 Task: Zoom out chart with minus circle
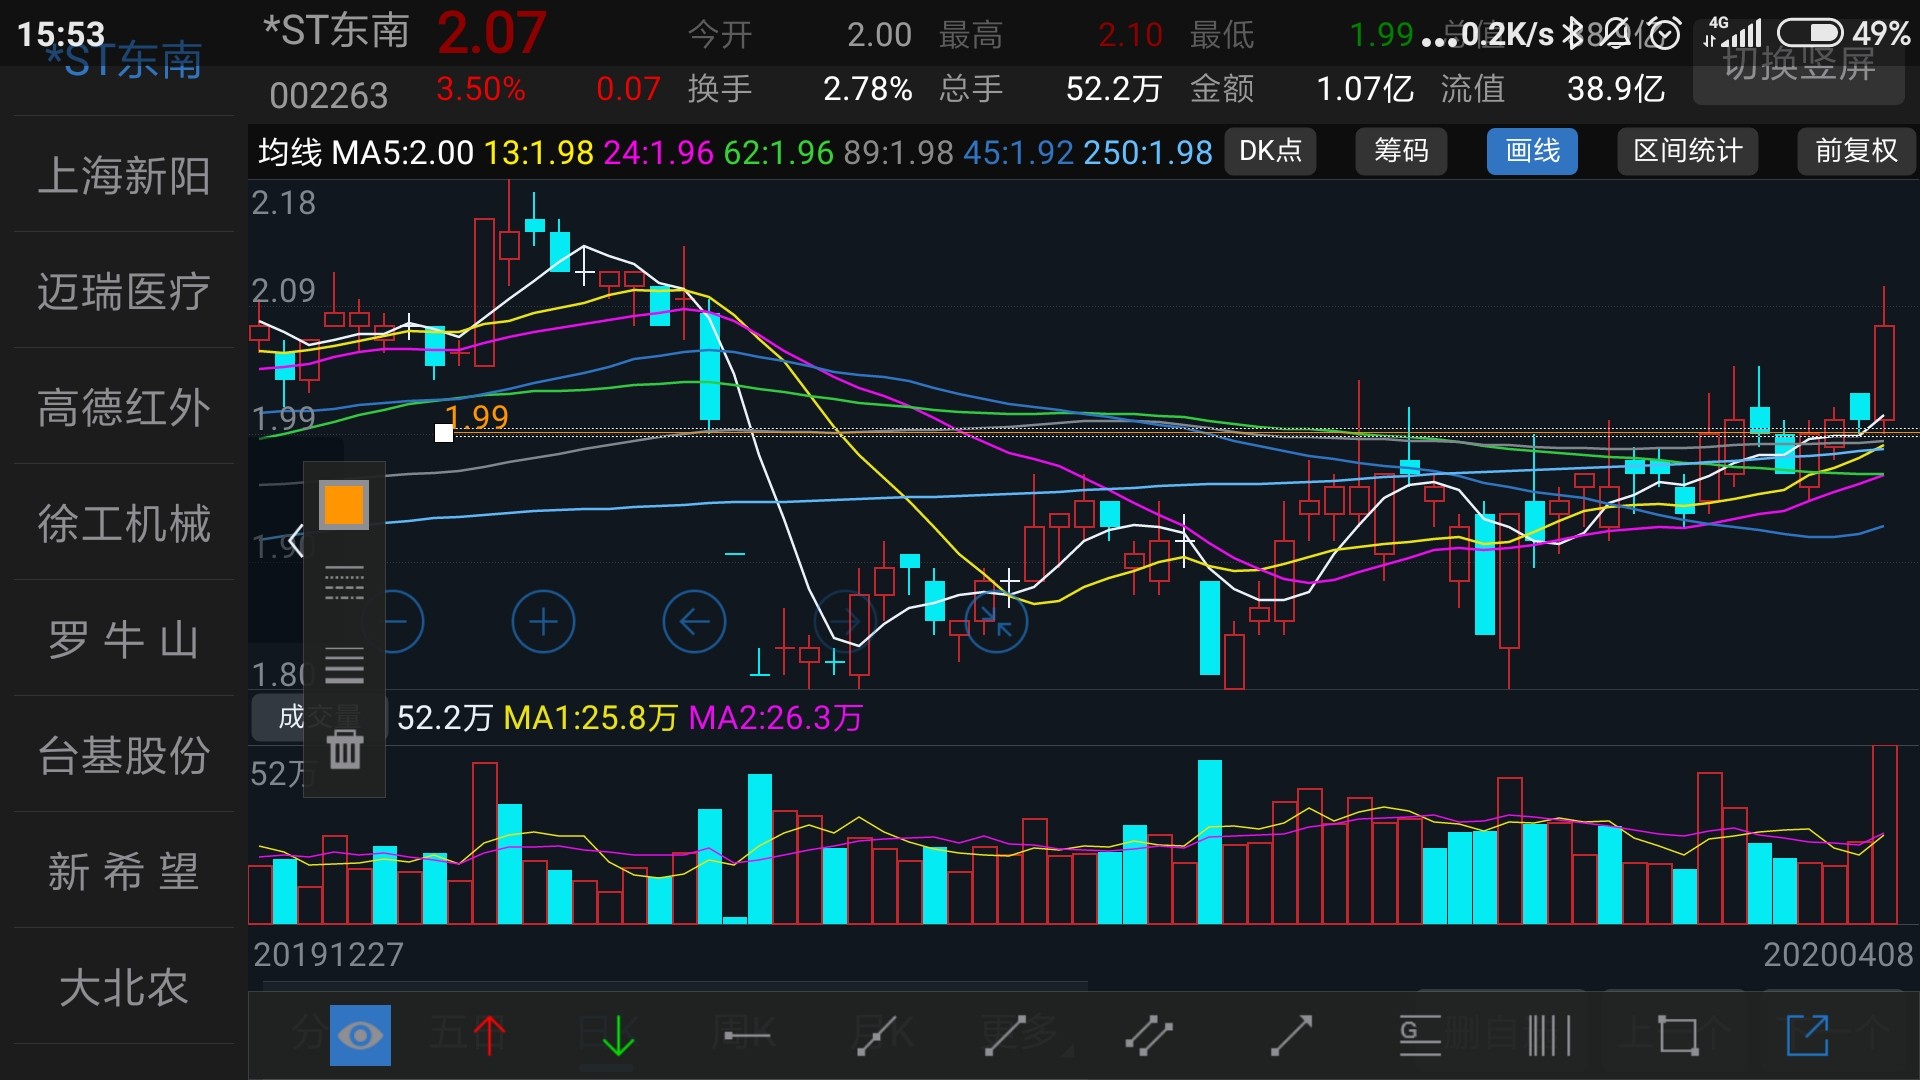397,622
